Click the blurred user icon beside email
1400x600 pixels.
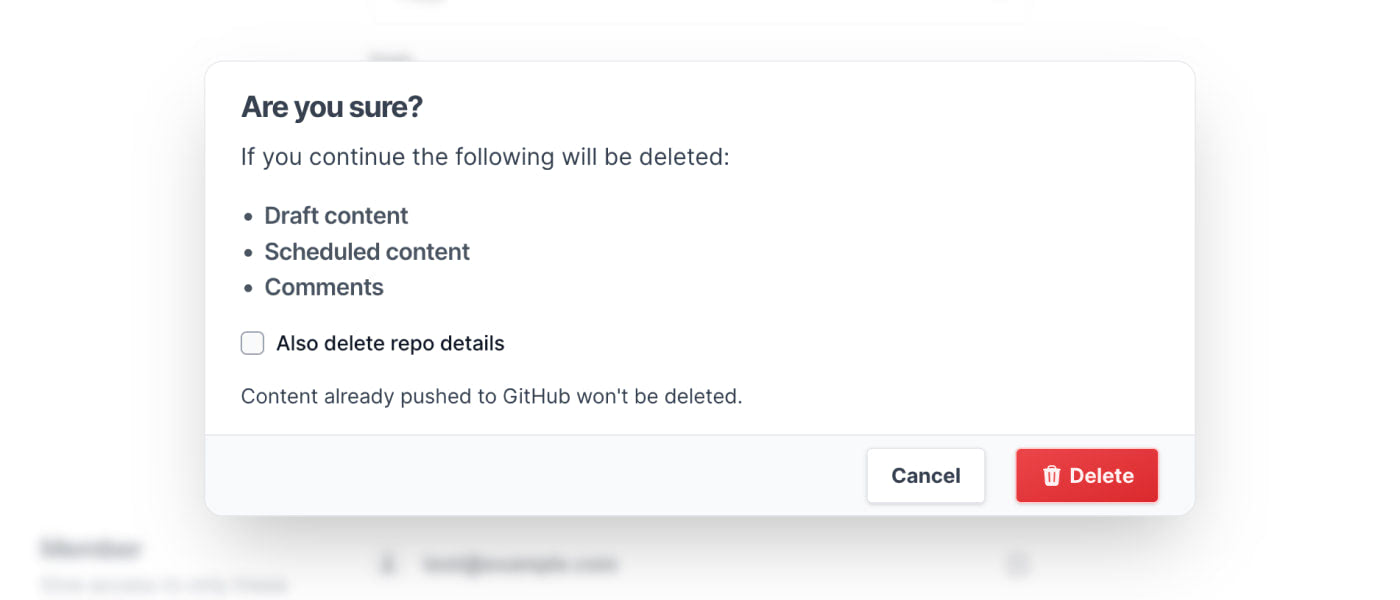(x=388, y=564)
